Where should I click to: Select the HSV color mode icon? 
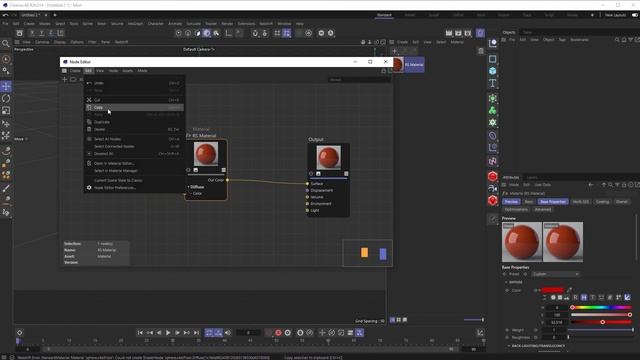[584, 297]
